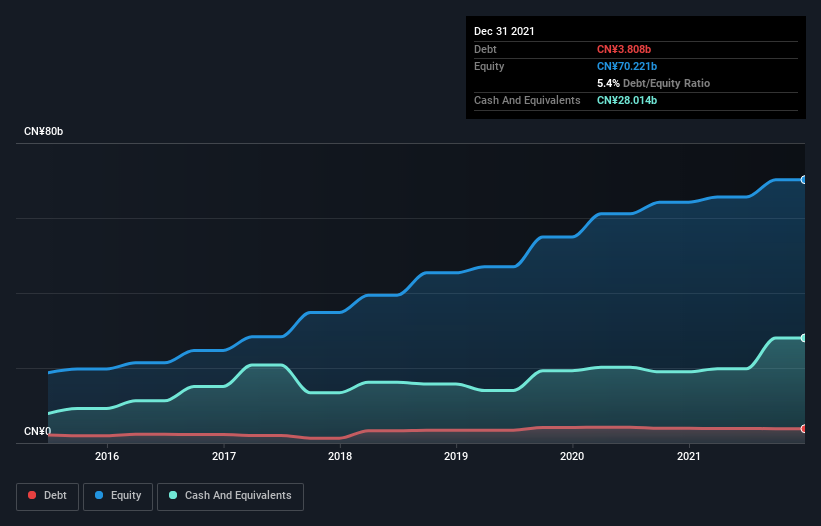Click the 2020 x-axis label

(x=572, y=456)
